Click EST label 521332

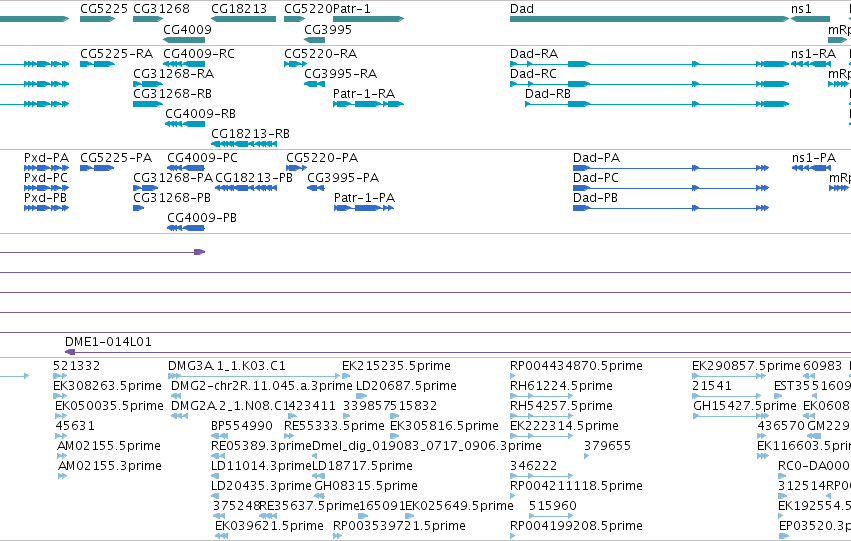[77, 366]
